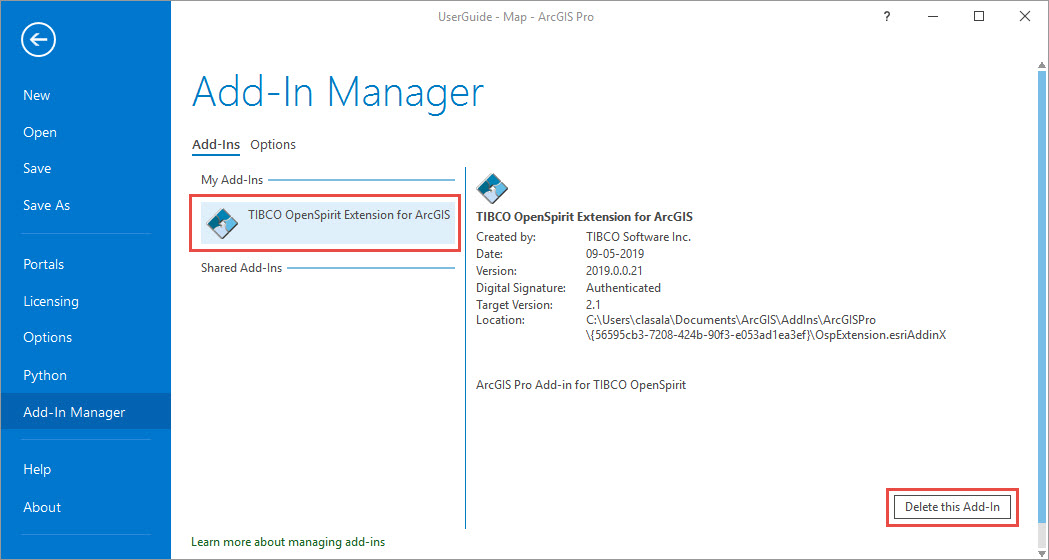Click the scrollbar up arrow
1049x560 pixels.
[1042, 65]
